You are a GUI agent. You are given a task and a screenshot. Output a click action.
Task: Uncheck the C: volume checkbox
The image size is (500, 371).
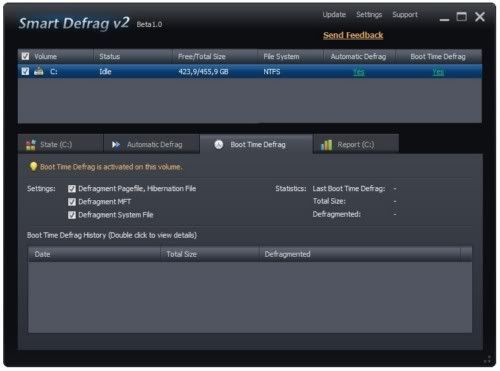(25, 71)
